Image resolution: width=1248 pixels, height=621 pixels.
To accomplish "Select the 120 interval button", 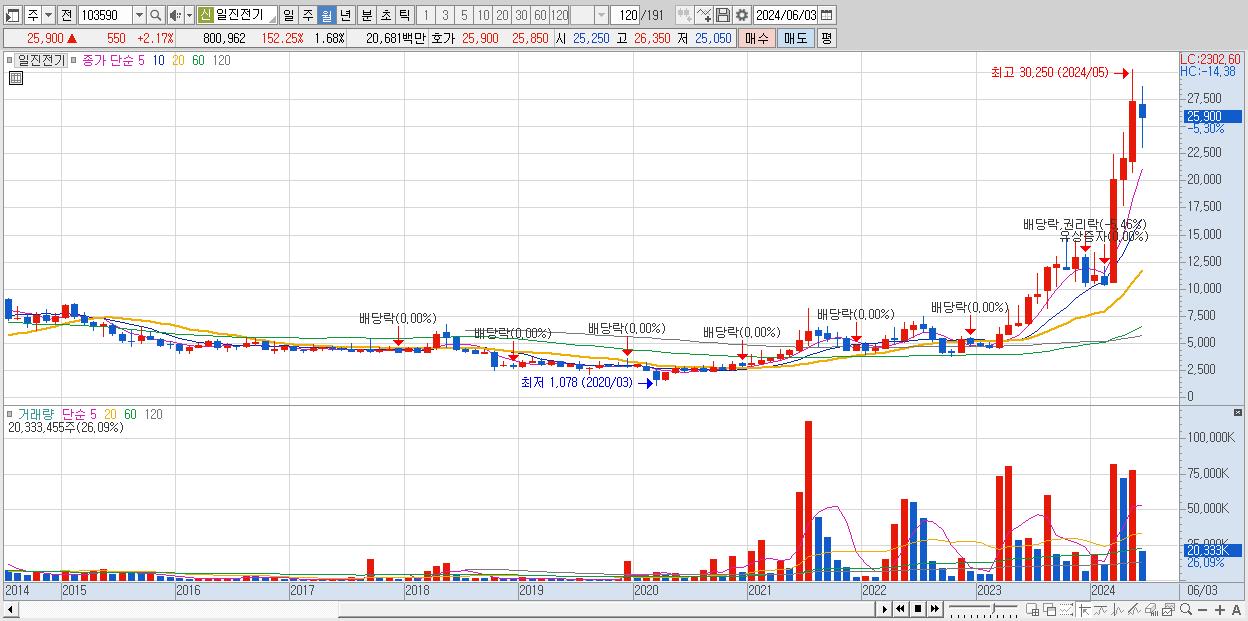I will (559, 15).
